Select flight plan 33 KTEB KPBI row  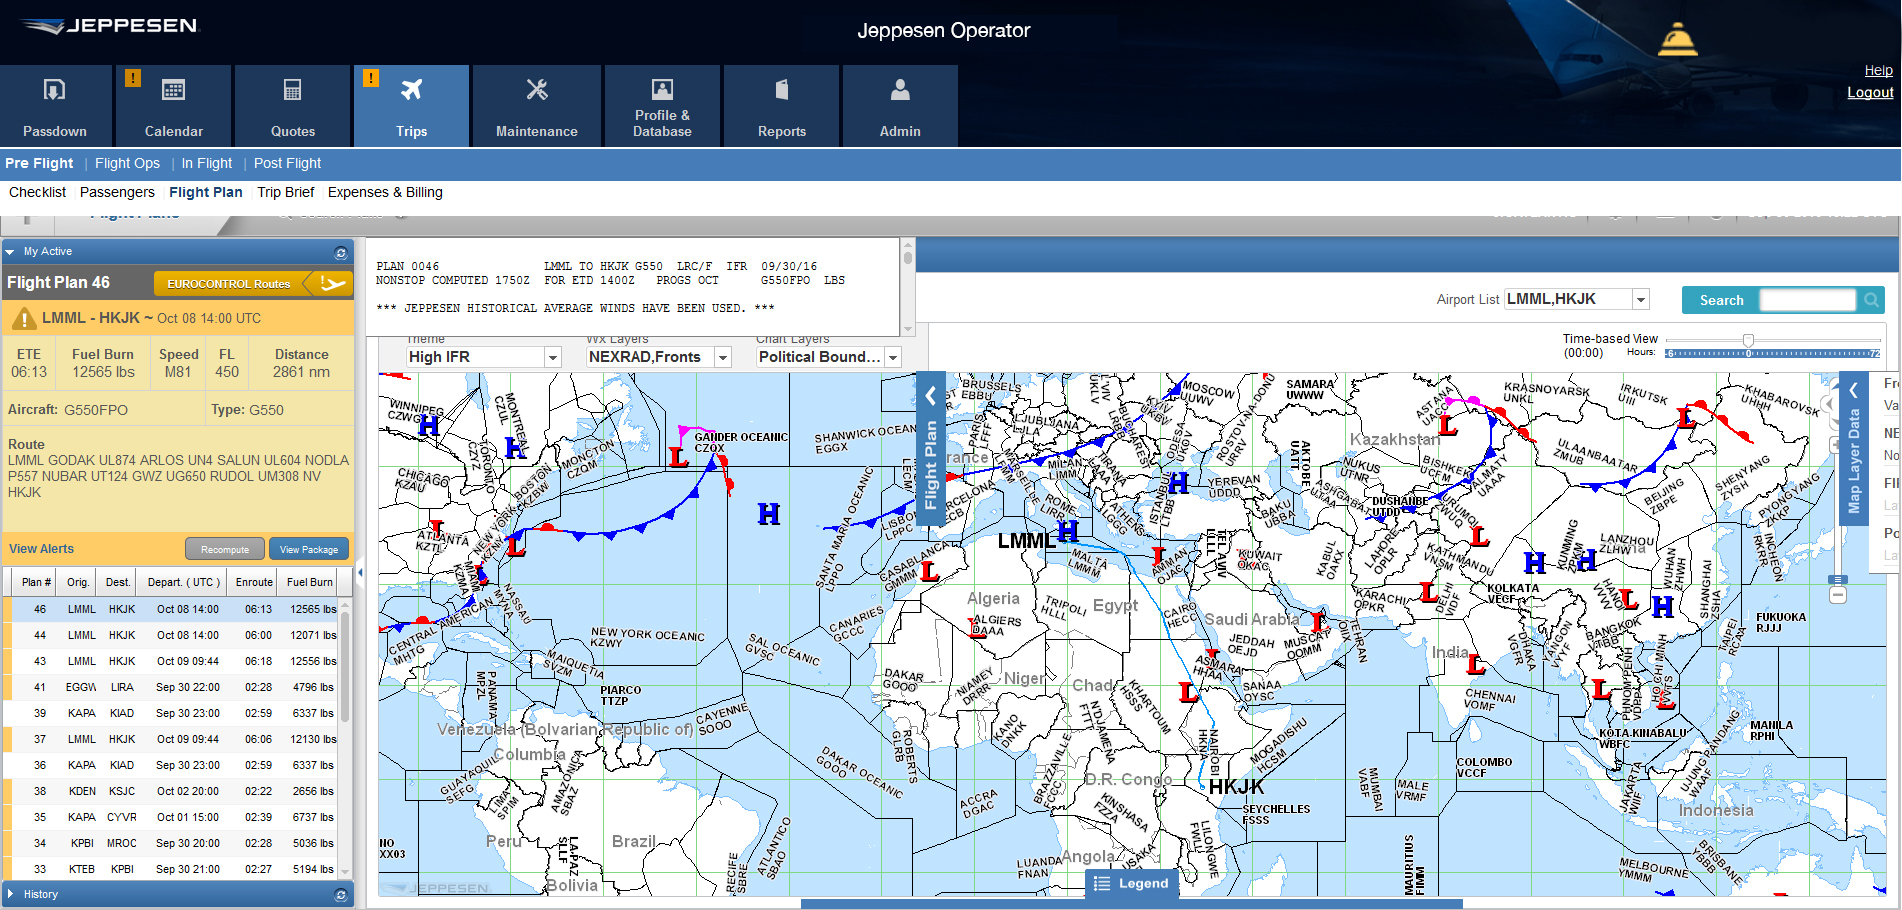[x=171, y=869]
